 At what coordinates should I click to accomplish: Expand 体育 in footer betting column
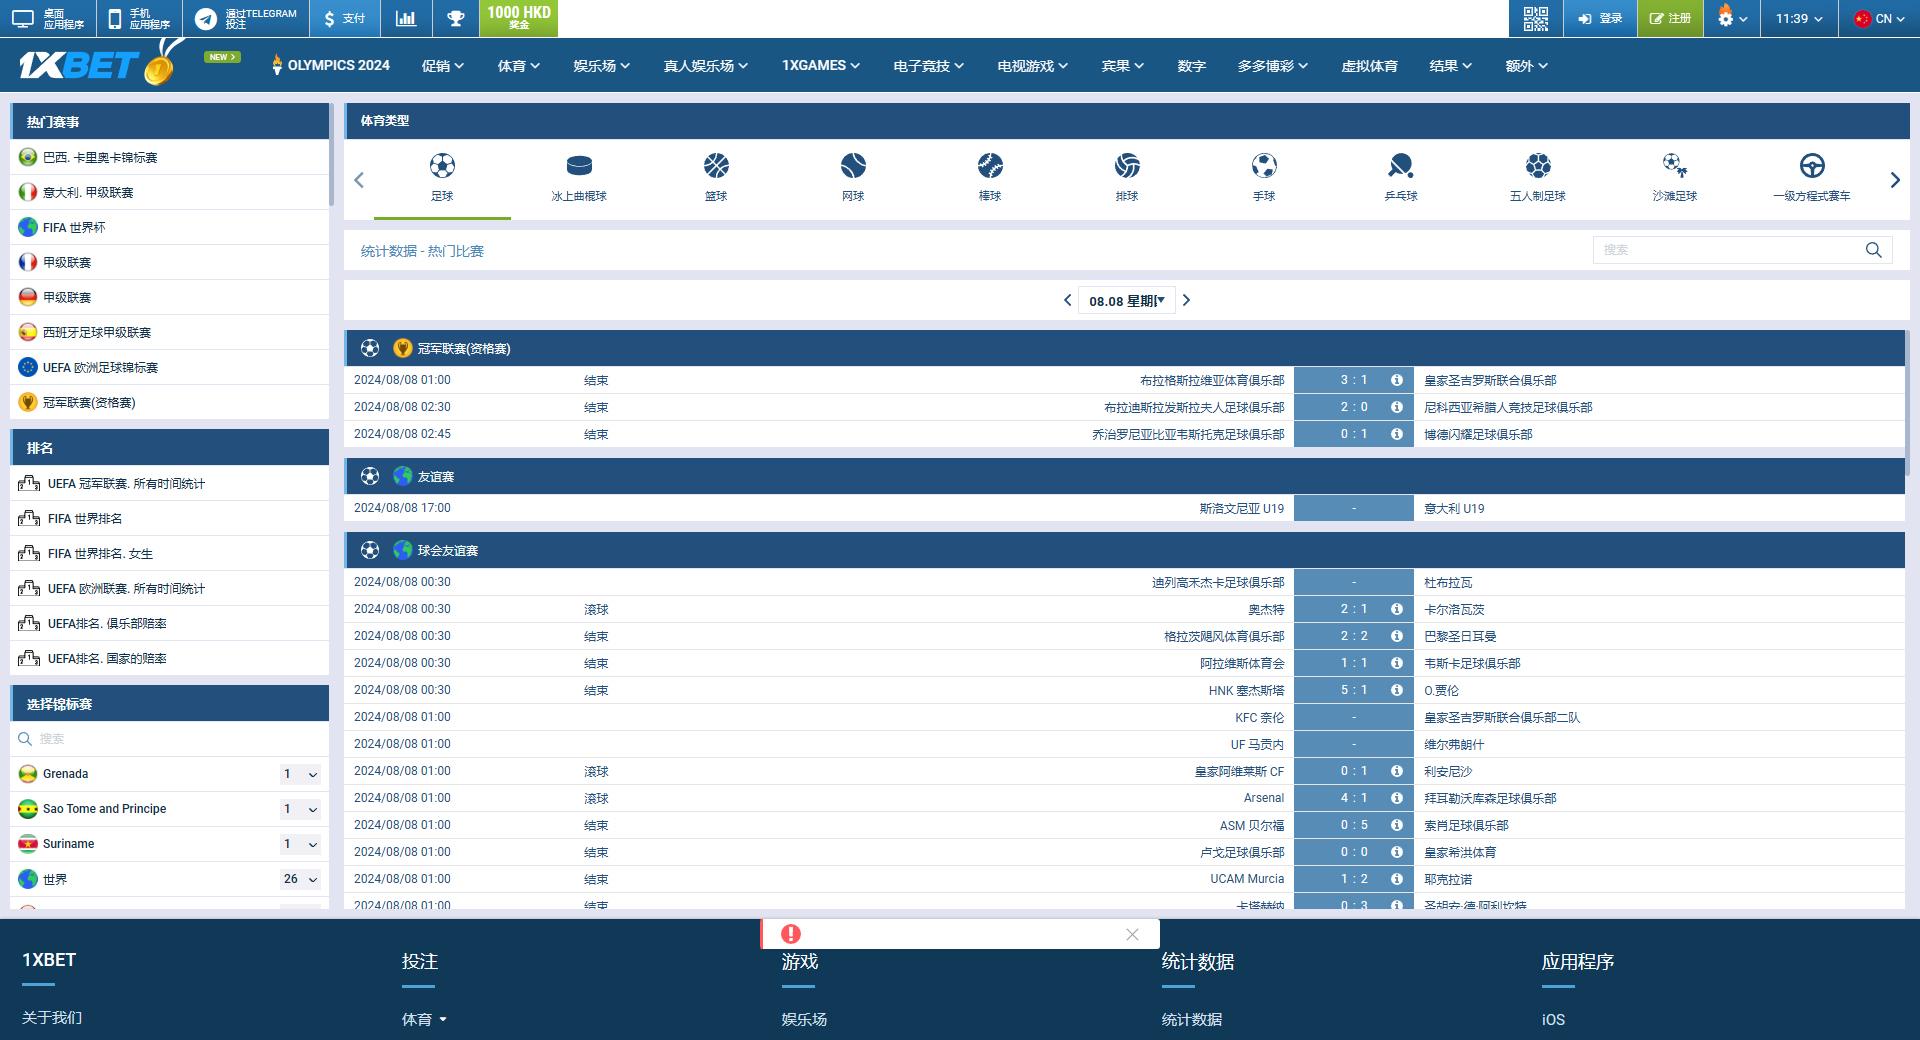tap(424, 1020)
